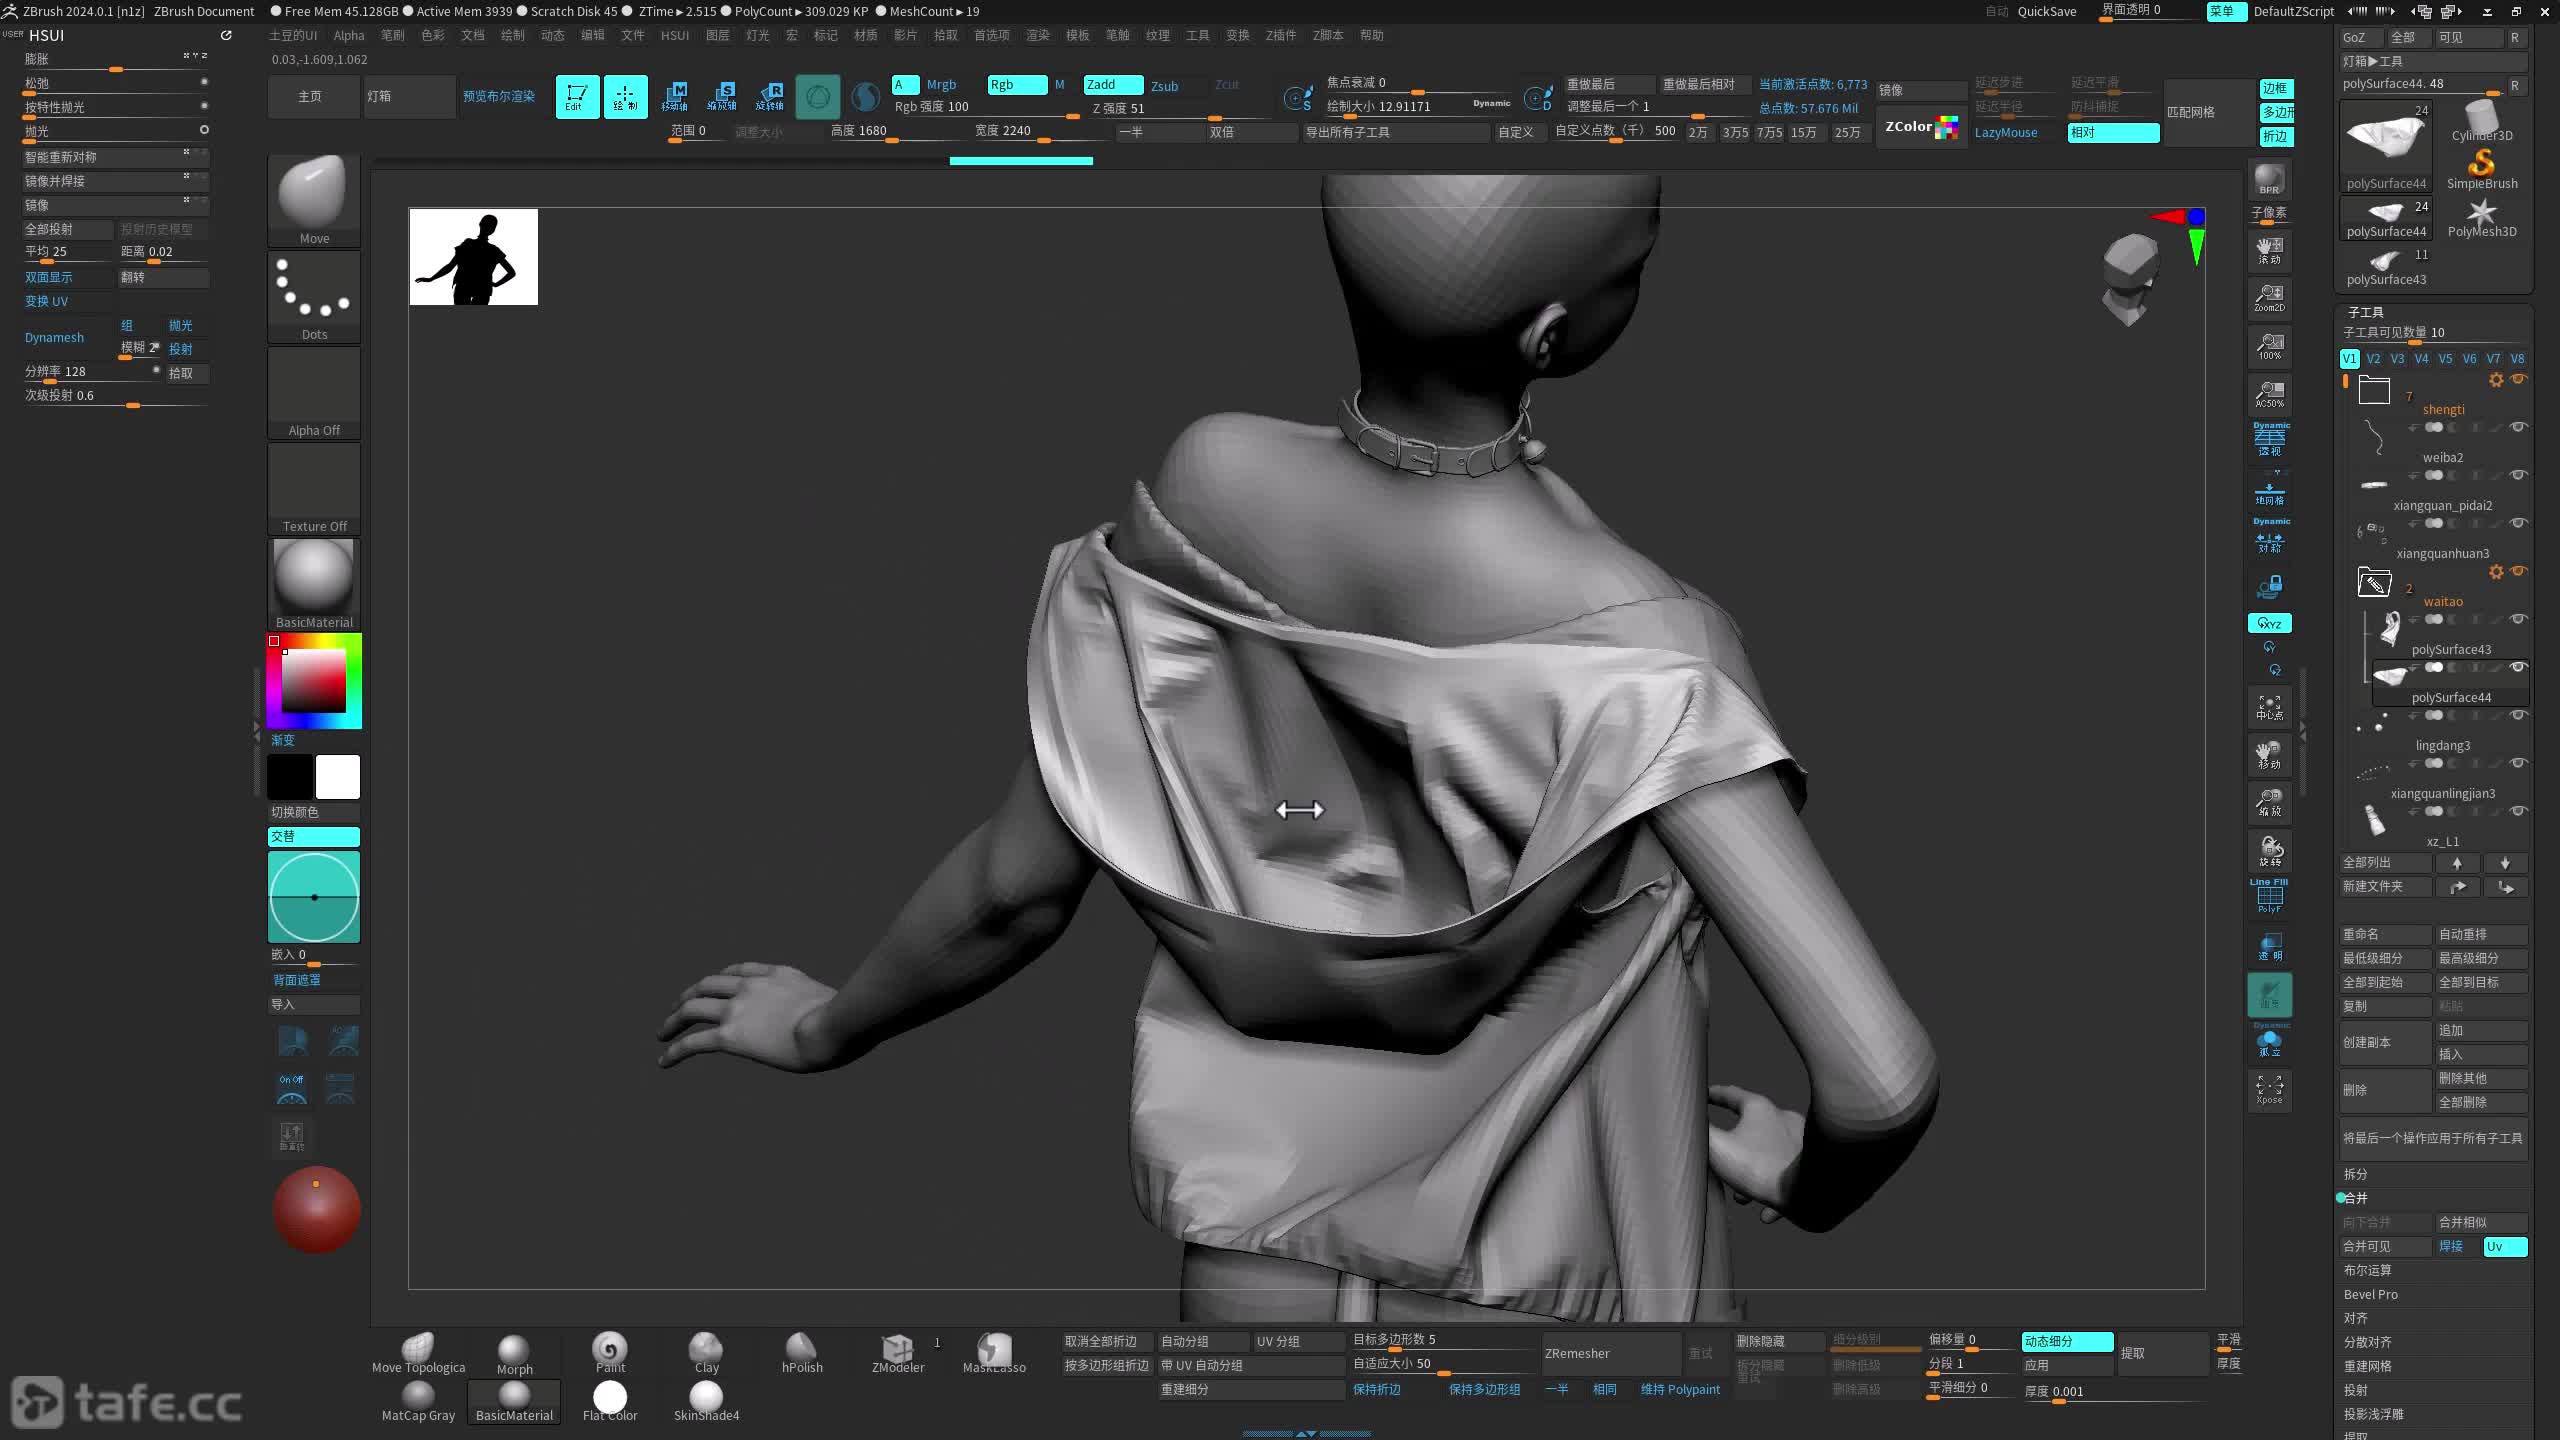Screen dimensions: 2560x1440
Task: Apply the Flat Color material
Action: click(x=610, y=1400)
